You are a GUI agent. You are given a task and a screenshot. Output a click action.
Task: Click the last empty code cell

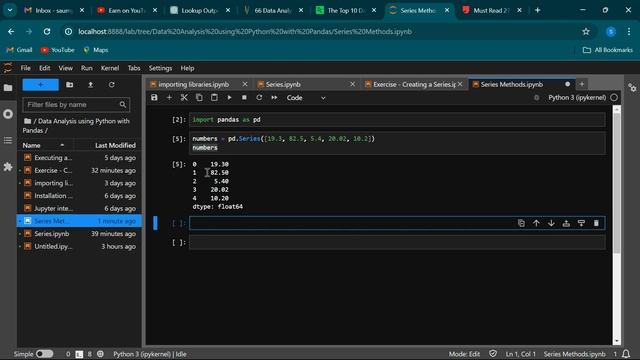(x=397, y=242)
